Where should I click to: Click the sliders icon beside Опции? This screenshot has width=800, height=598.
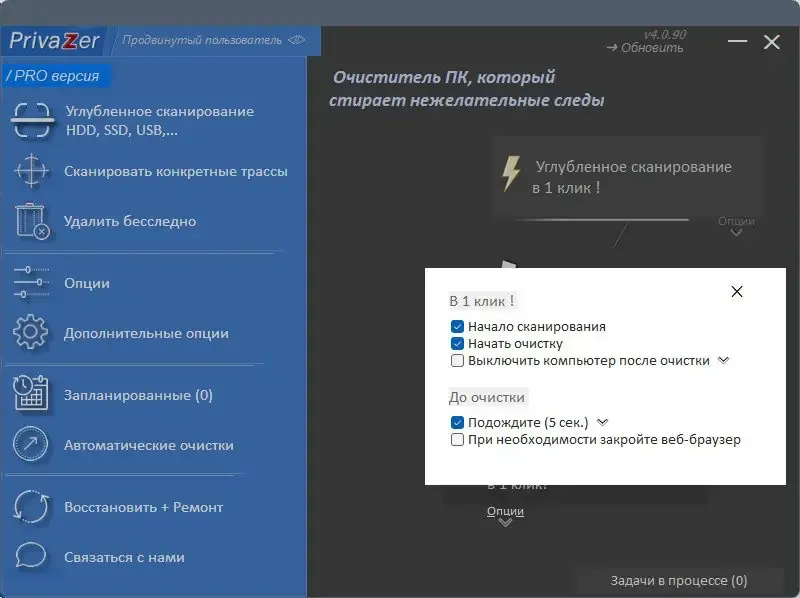pyautogui.click(x=31, y=282)
